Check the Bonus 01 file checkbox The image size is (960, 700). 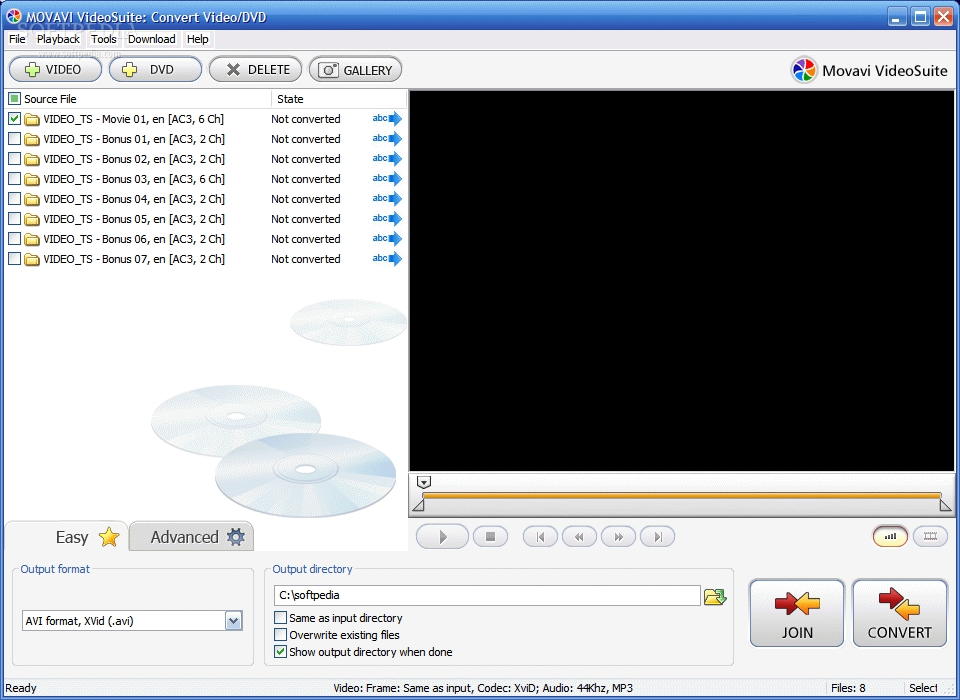tap(15, 138)
